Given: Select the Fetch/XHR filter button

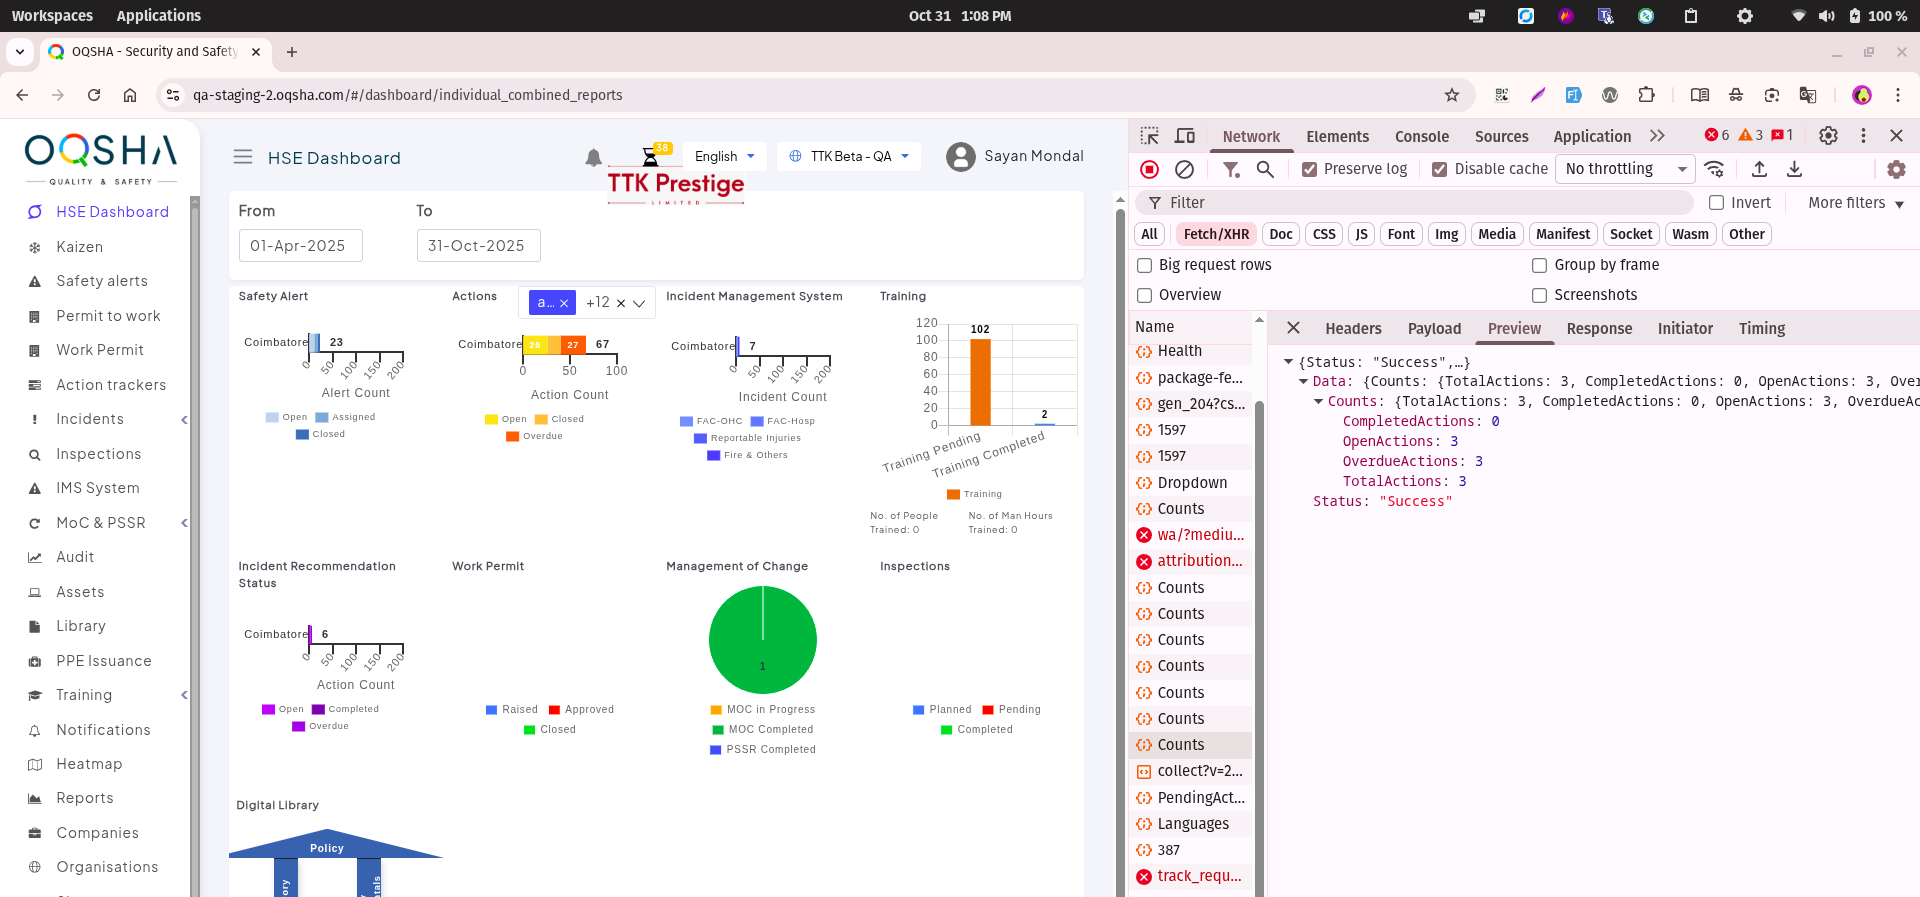Looking at the screenshot, I should pos(1215,234).
